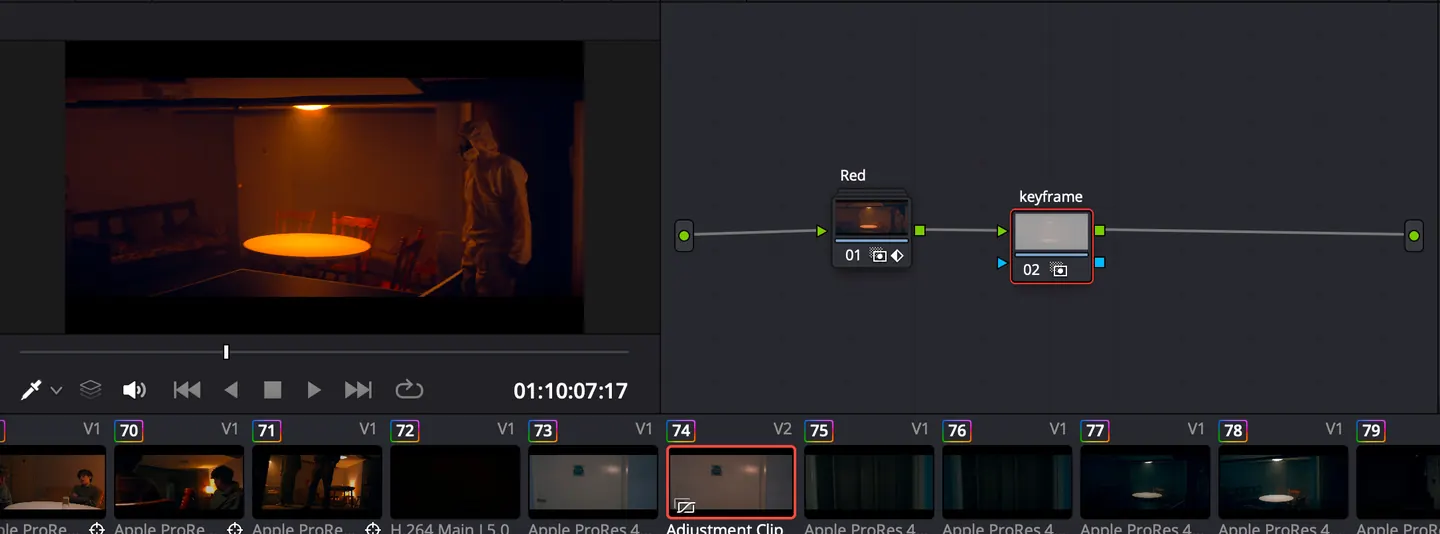
Task: Toggle loop playback
Action: (x=409, y=389)
